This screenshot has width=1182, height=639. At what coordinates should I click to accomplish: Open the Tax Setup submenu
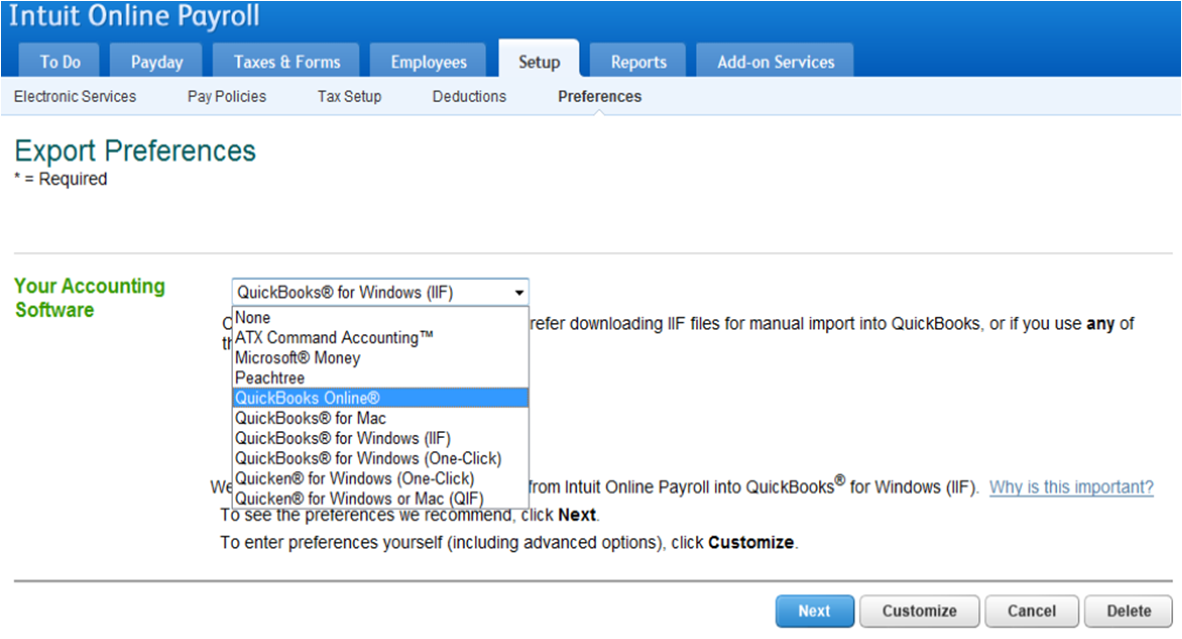click(349, 96)
